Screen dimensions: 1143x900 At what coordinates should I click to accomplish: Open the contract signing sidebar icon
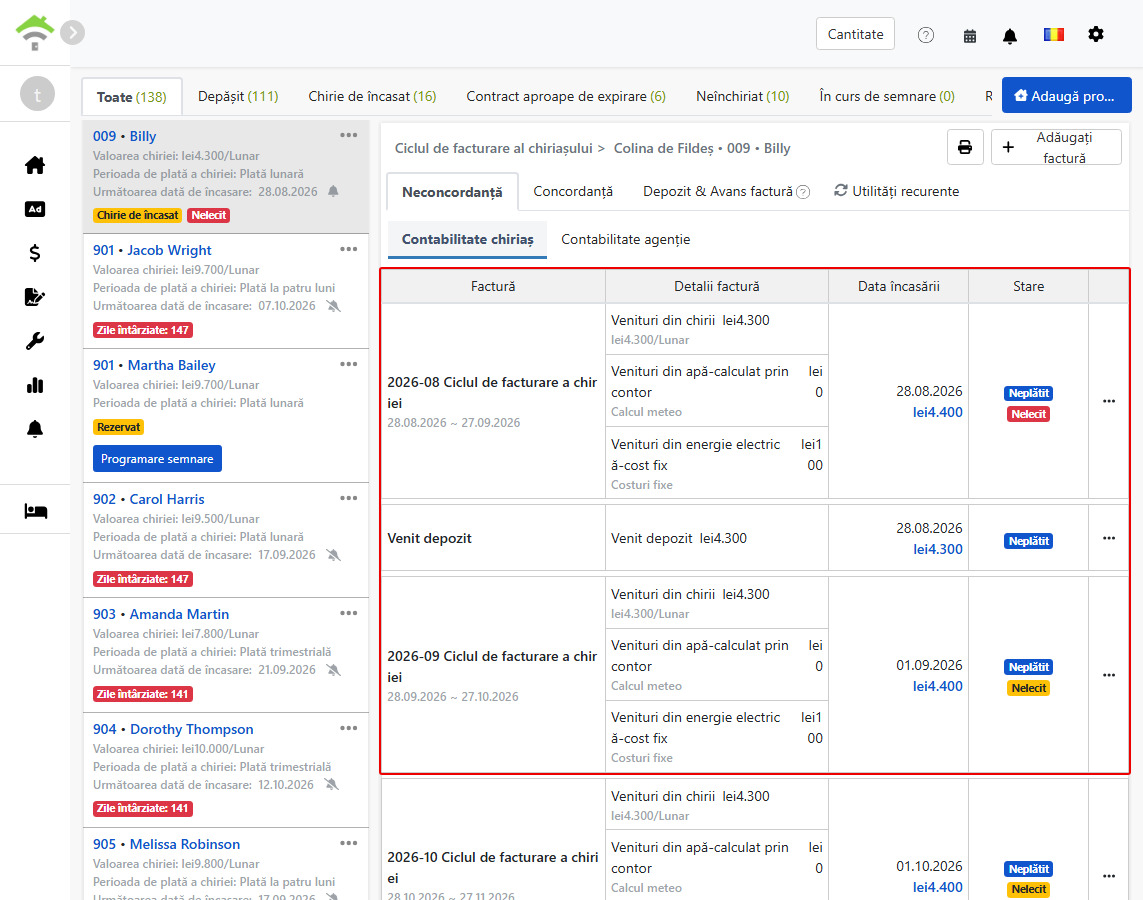[35, 297]
